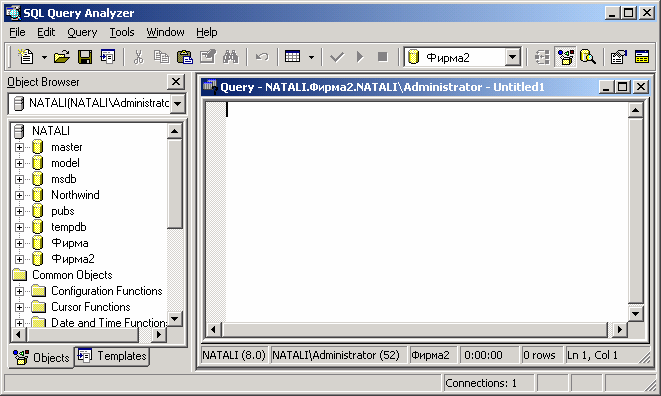Click the query editor scroll-right arrow
The image size is (661, 396).
619,329
